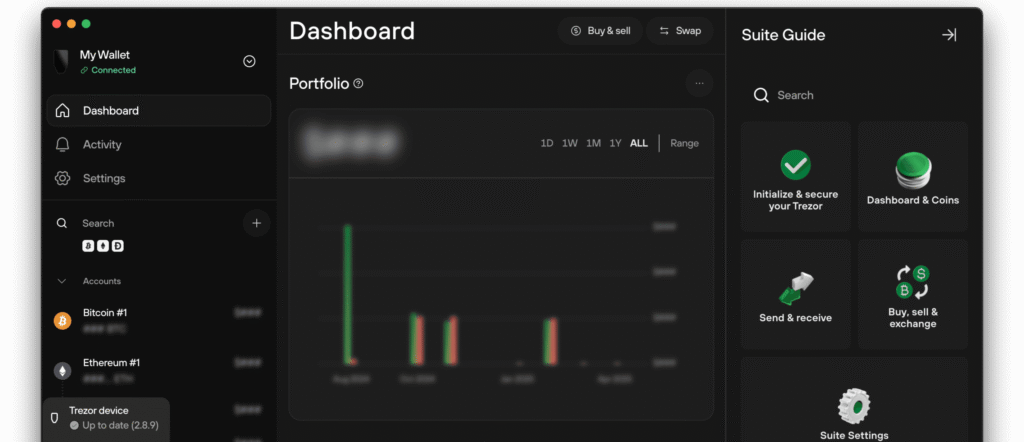1024x442 pixels.
Task: Select the 1Y graph range
Action: [x=615, y=143]
